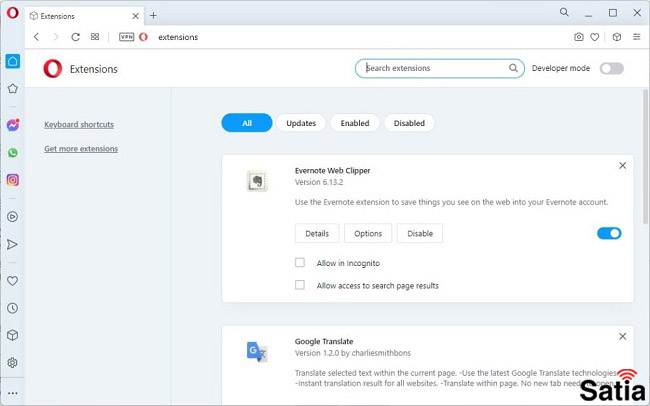Open the Player icon in sidebar
This screenshot has height=406, width=650.
12,216
